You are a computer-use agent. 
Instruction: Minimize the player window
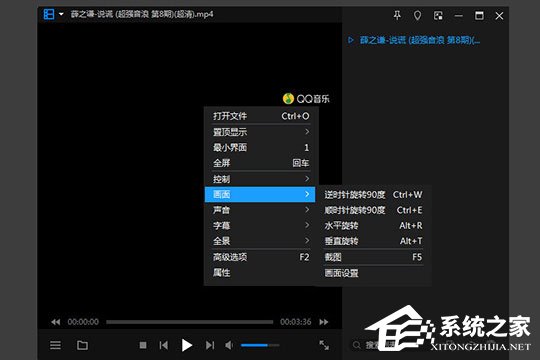[458, 16]
